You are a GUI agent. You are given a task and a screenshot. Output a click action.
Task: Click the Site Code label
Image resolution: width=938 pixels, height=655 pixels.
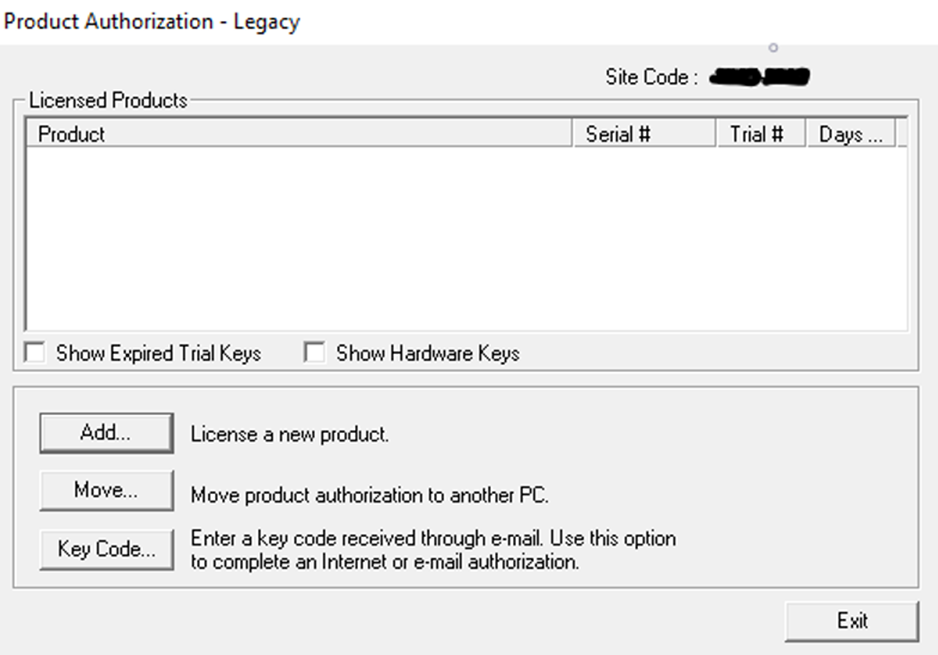click(x=651, y=77)
